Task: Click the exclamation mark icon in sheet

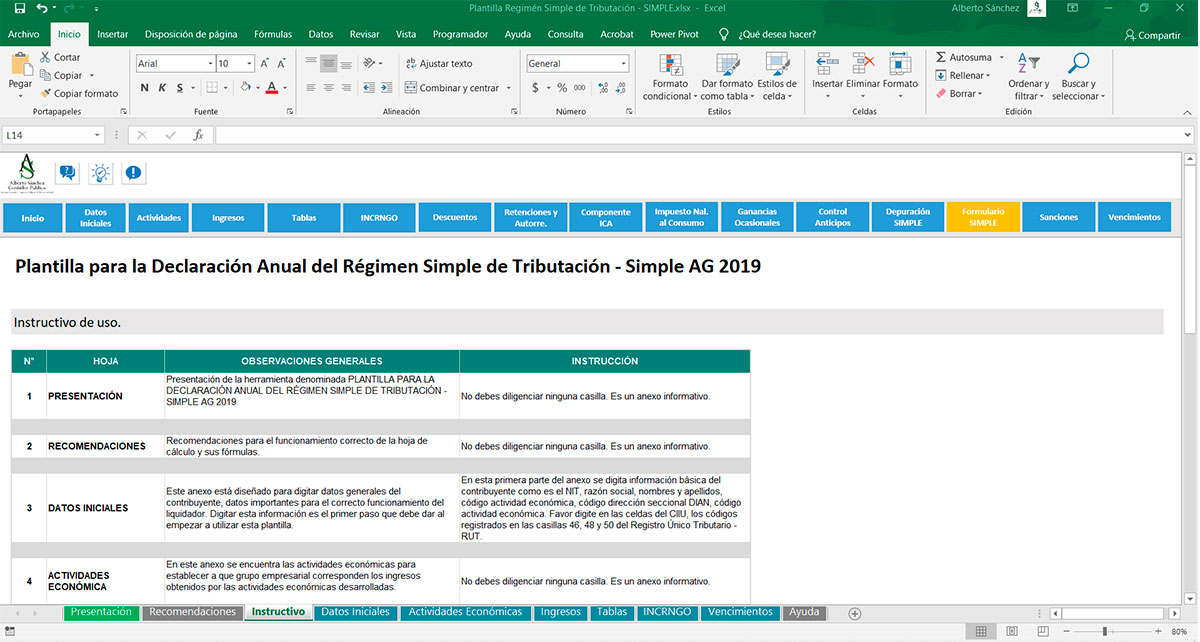Action: point(133,172)
